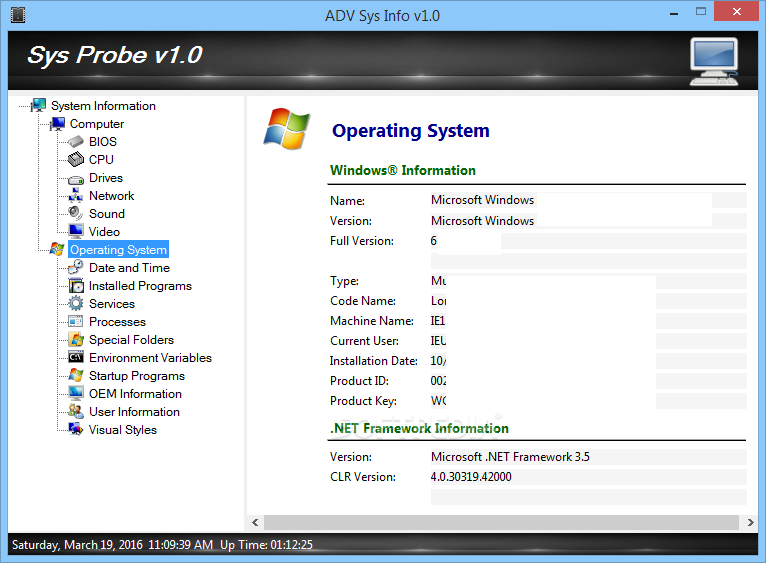Click the Visual Styles icon

click(x=76, y=430)
